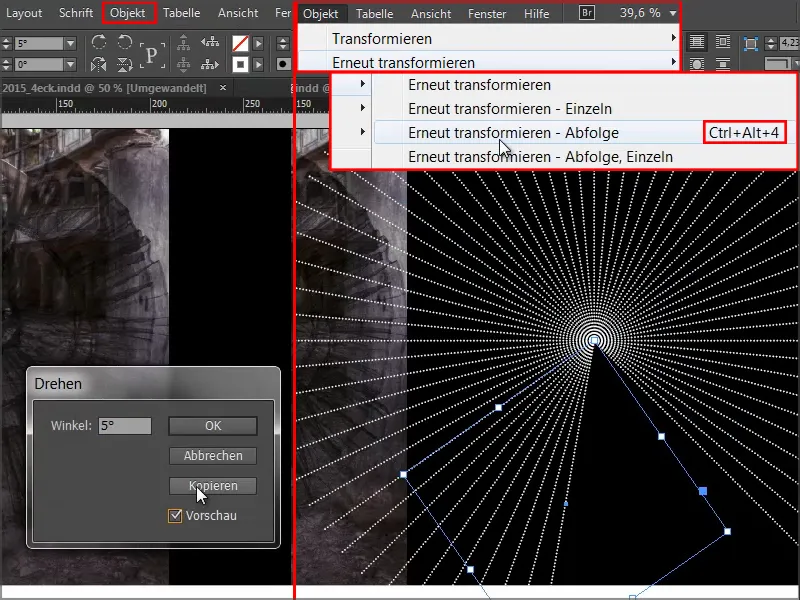Select wrap around object shape icon
The height and width of the screenshot is (600, 800).
(697, 64)
